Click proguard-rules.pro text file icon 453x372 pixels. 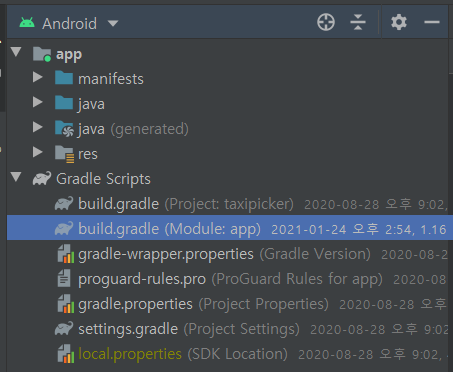[64, 279]
